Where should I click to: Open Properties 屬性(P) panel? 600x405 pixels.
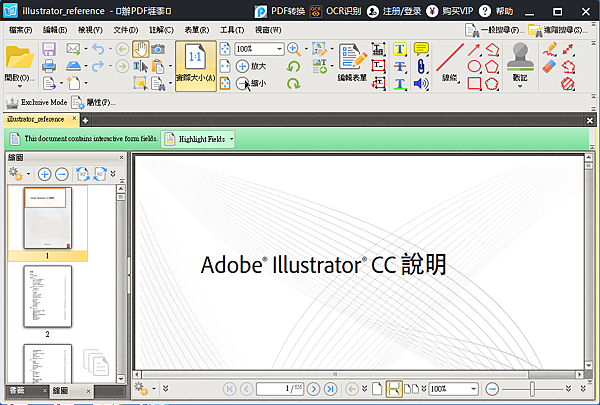(x=94, y=103)
